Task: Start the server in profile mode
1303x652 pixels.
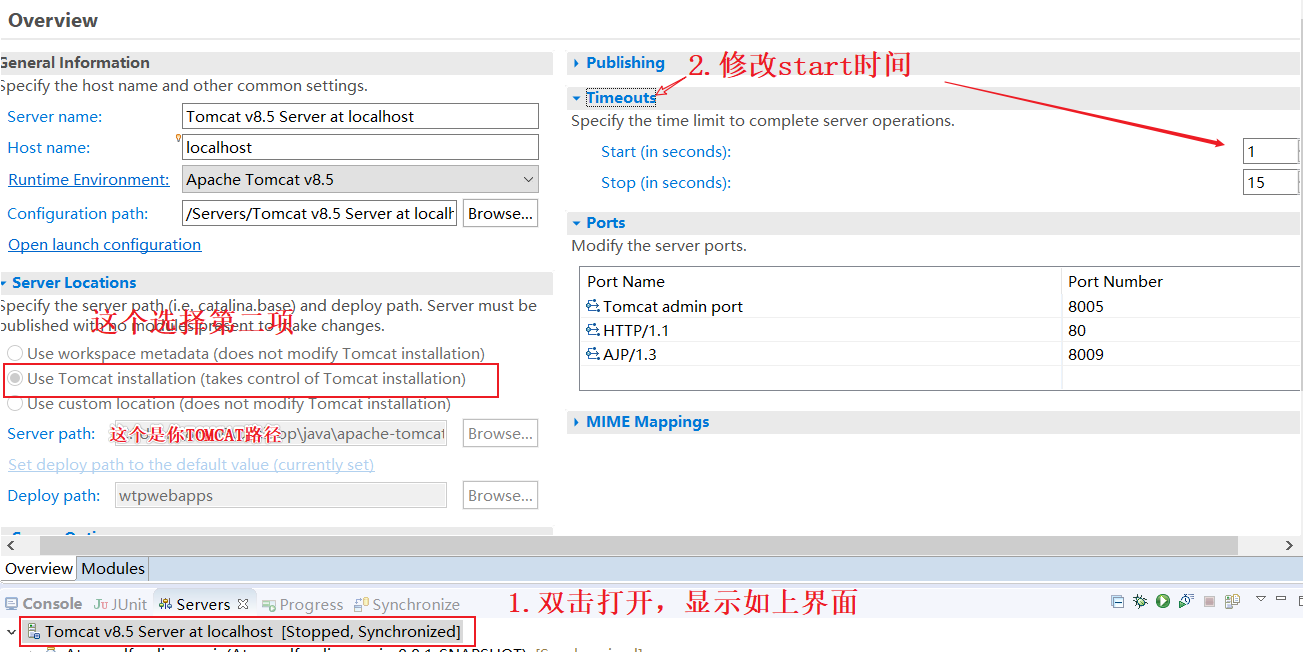Action: 1186,602
